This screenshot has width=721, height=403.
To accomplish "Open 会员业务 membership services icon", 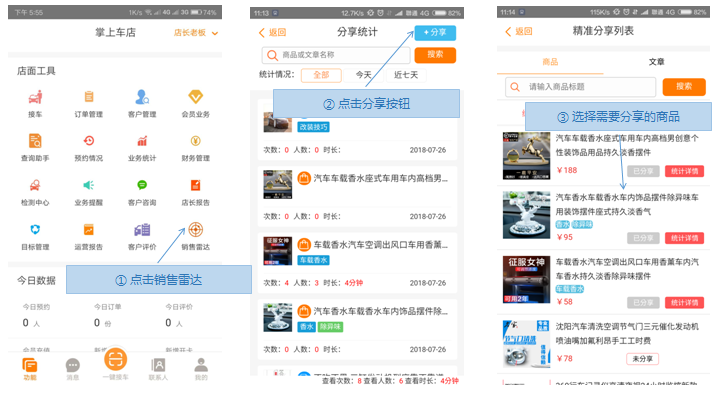I will 195,102.
